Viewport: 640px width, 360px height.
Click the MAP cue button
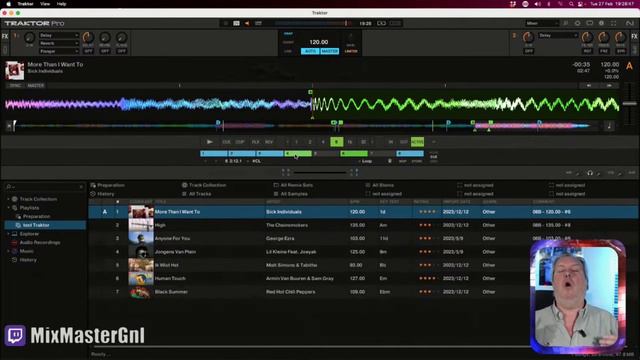402,161
